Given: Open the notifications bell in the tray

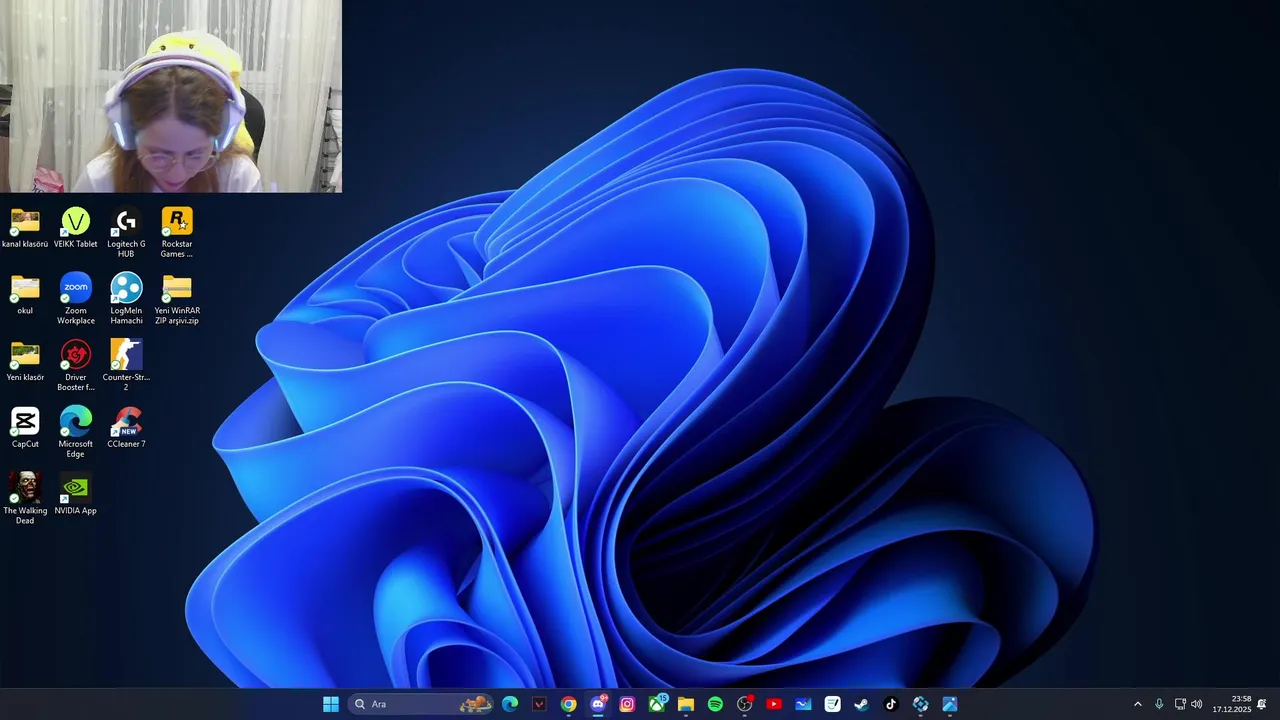Looking at the screenshot, I should [1262, 704].
